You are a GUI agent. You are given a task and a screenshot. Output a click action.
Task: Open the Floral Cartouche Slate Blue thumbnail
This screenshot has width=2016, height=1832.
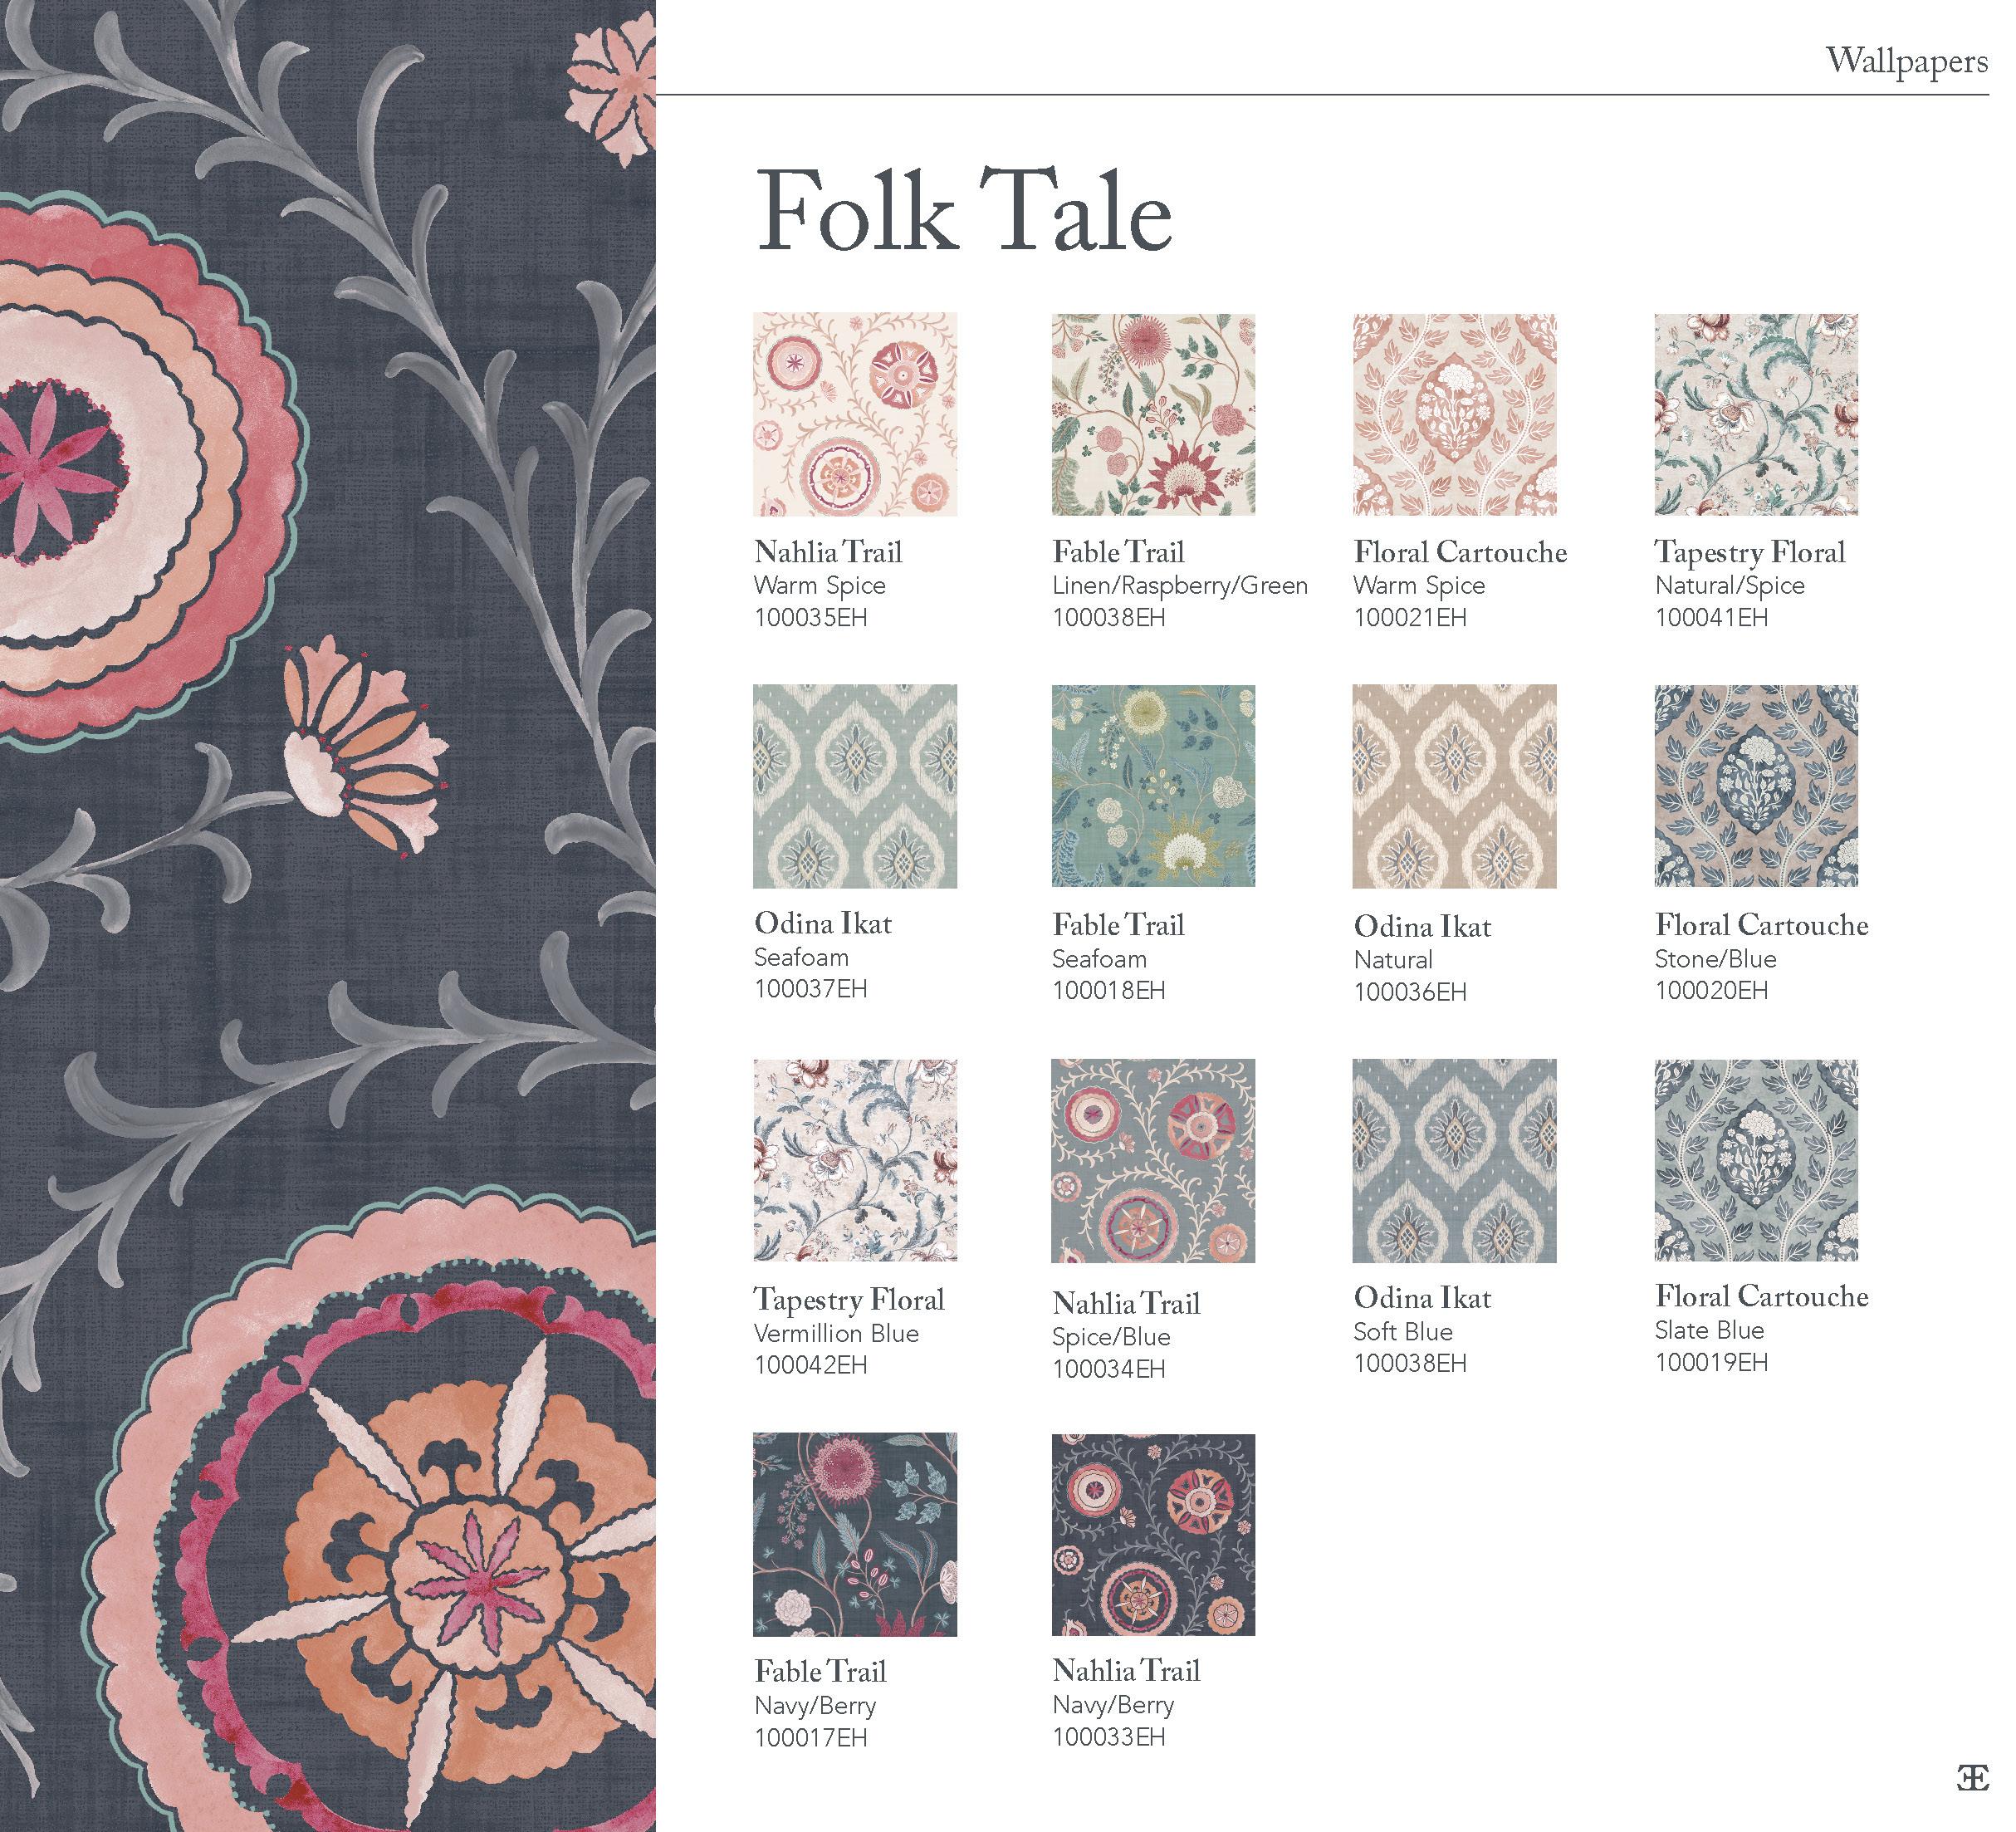click(x=1755, y=1160)
